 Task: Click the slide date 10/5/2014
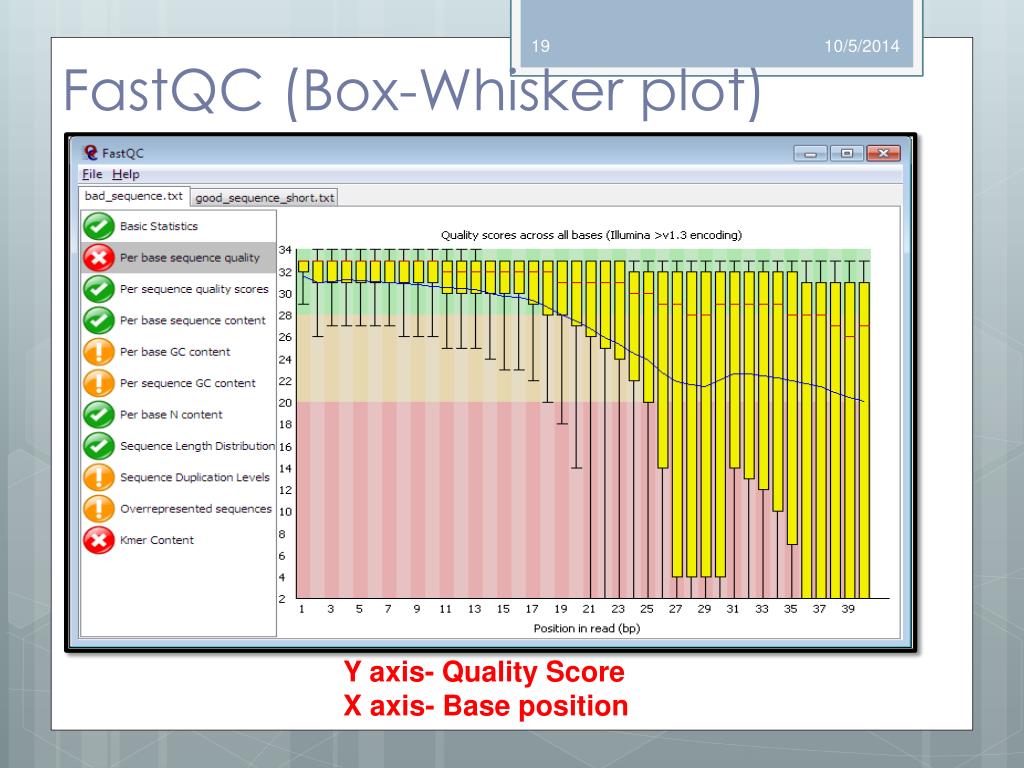(x=861, y=46)
